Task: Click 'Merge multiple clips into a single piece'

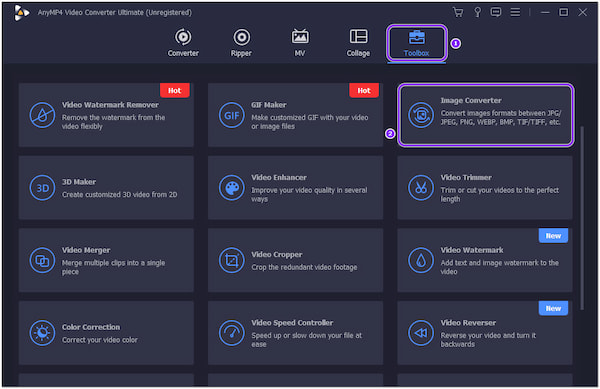Action: point(114,267)
